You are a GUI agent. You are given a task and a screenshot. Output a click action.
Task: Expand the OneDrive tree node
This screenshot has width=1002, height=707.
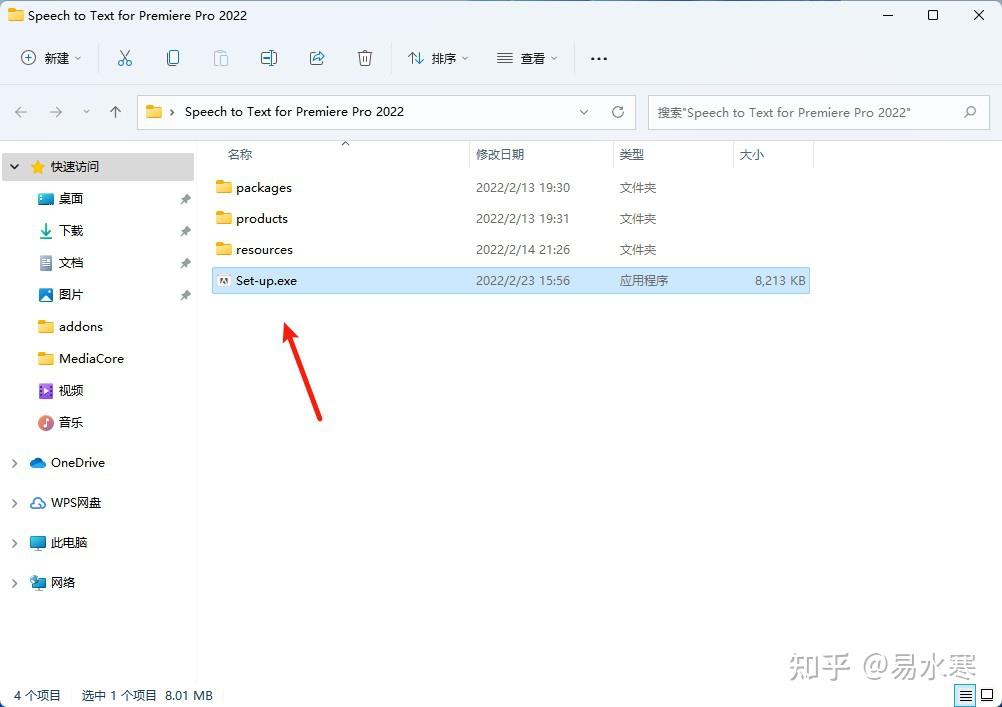point(14,463)
